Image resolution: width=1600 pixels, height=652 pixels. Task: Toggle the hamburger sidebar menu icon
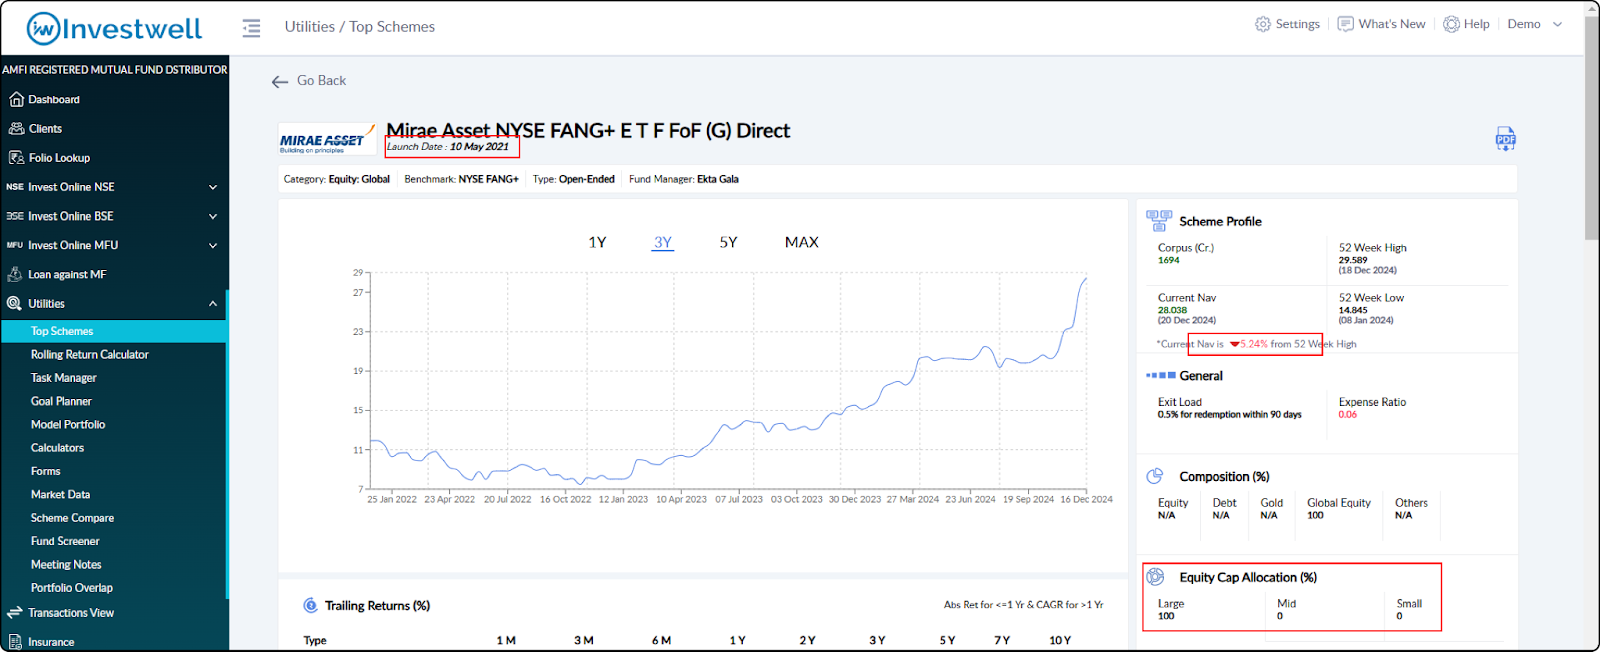tap(251, 28)
